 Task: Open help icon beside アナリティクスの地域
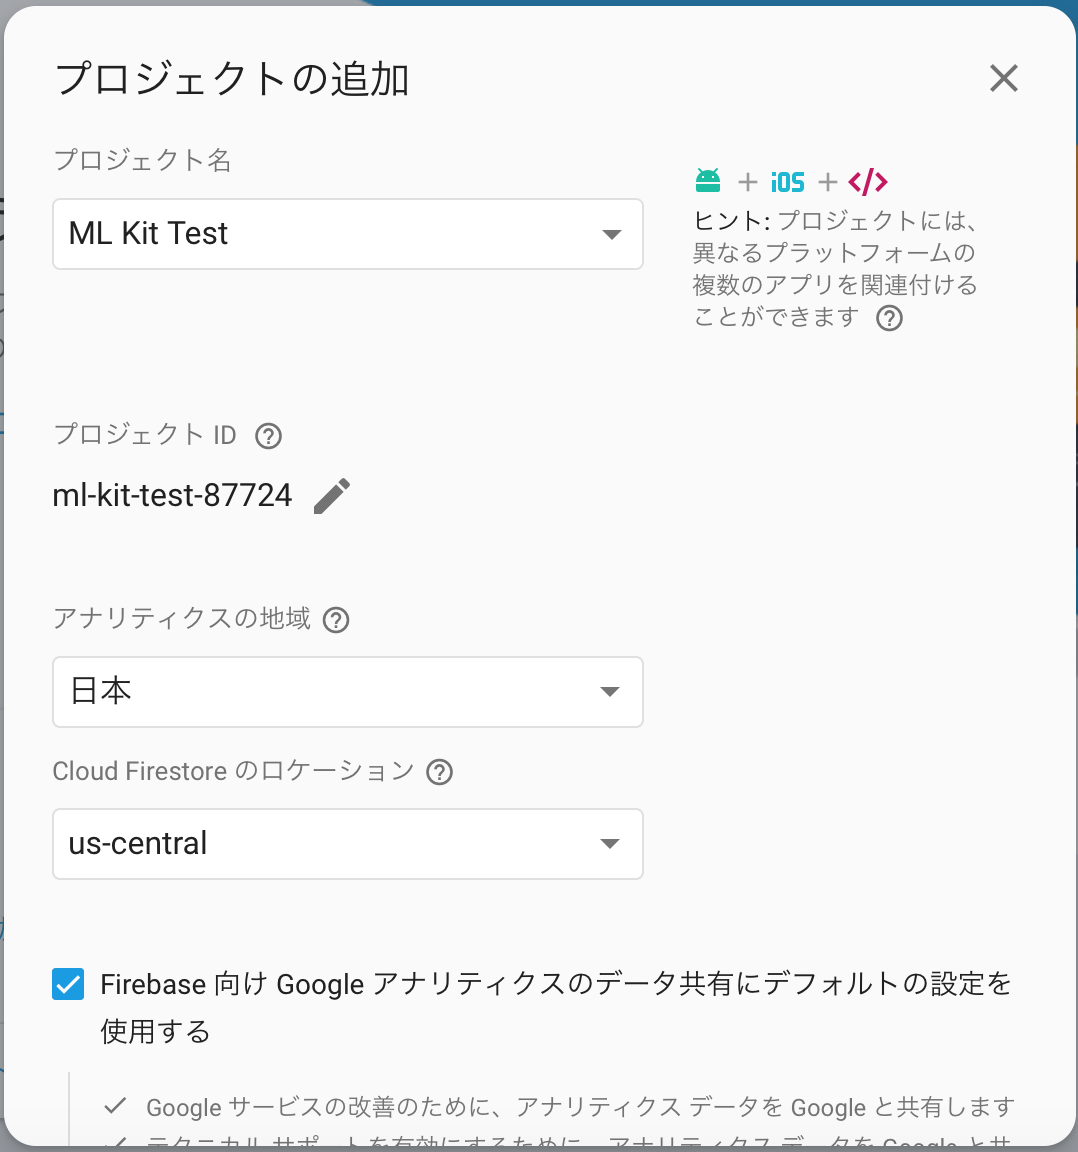tap(336, 620)
